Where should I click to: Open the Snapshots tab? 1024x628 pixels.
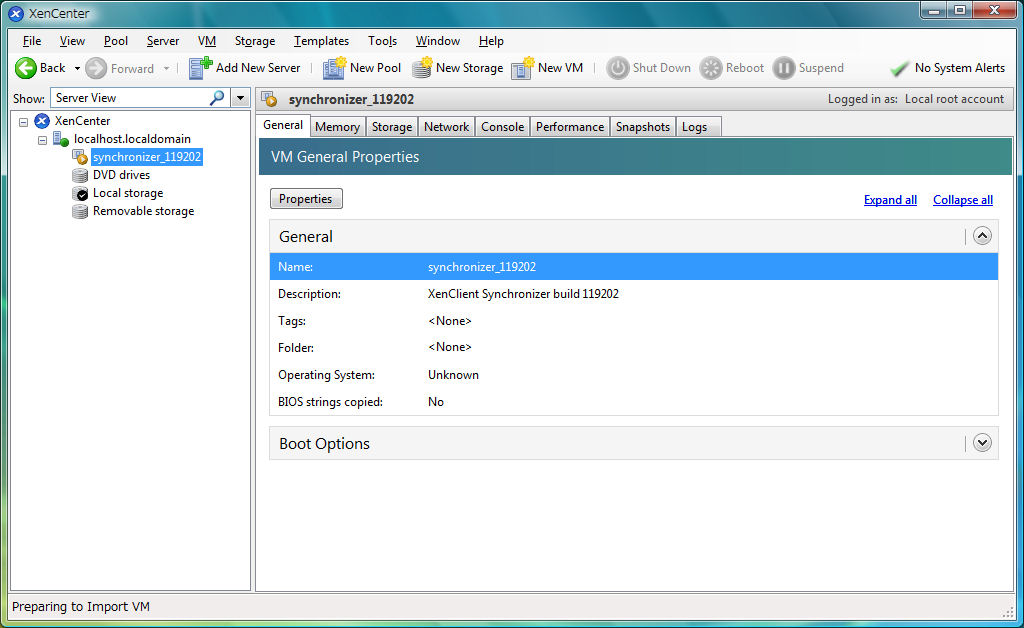[642, 127]
